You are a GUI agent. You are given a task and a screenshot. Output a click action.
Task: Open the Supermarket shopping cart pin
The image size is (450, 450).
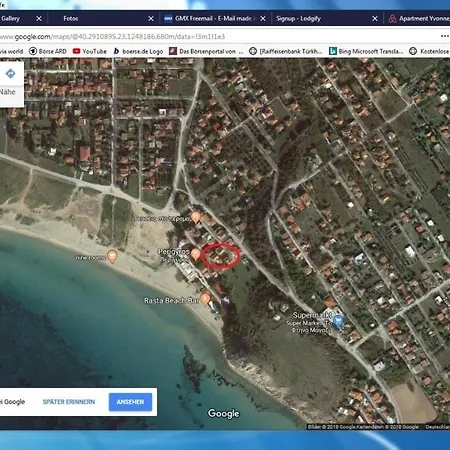tap(339, 321)
